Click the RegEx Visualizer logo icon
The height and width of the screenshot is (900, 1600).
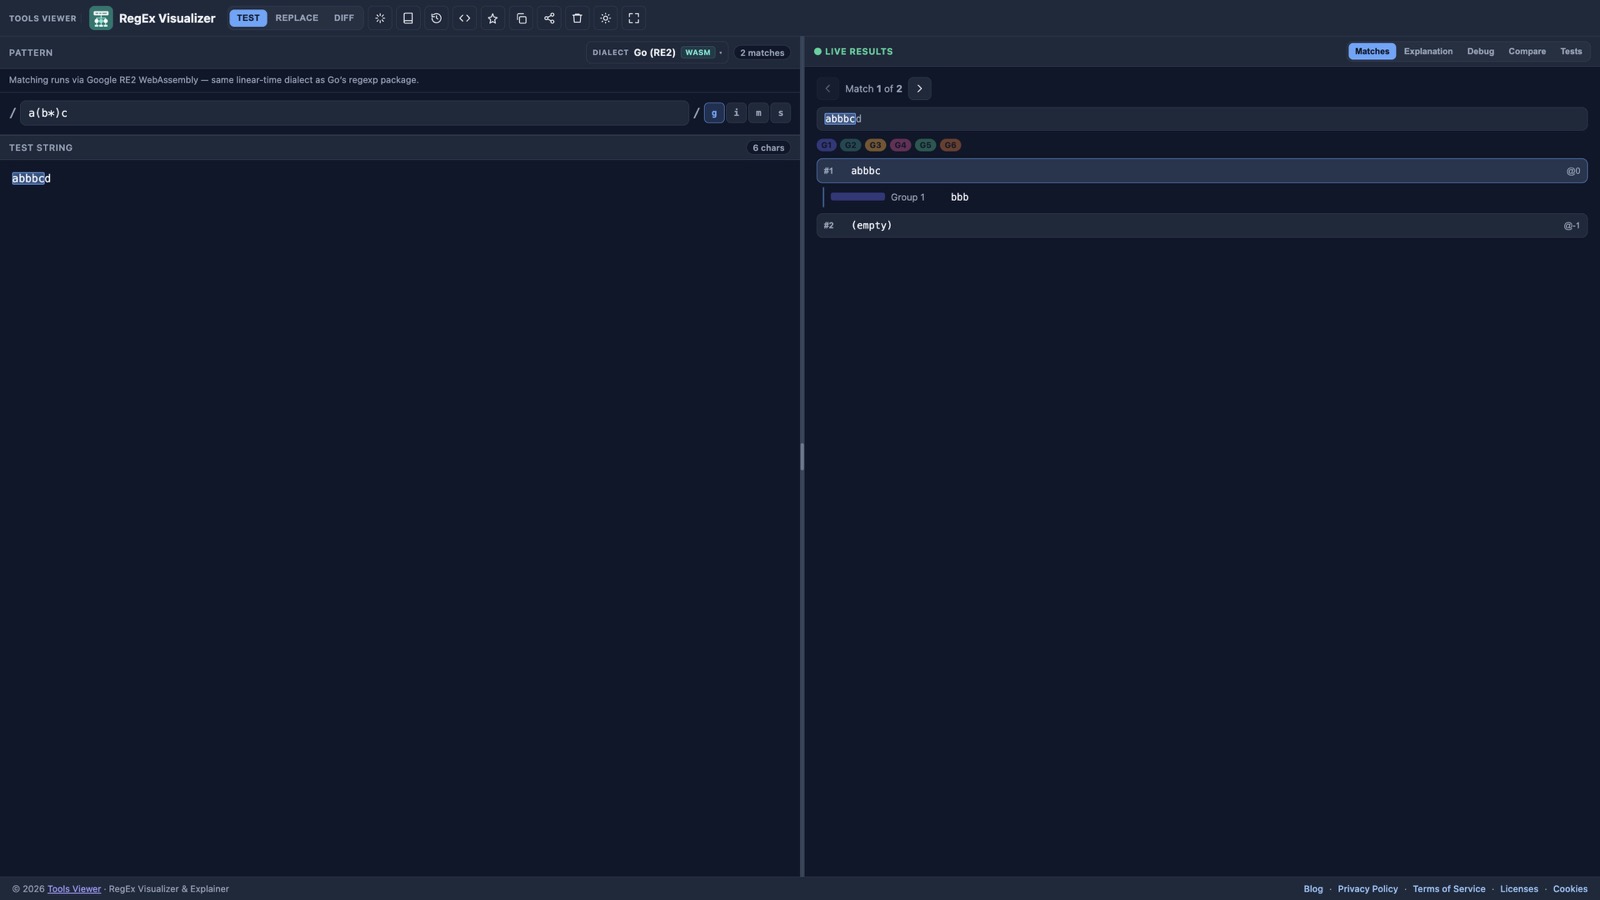[x=101, y=18]
